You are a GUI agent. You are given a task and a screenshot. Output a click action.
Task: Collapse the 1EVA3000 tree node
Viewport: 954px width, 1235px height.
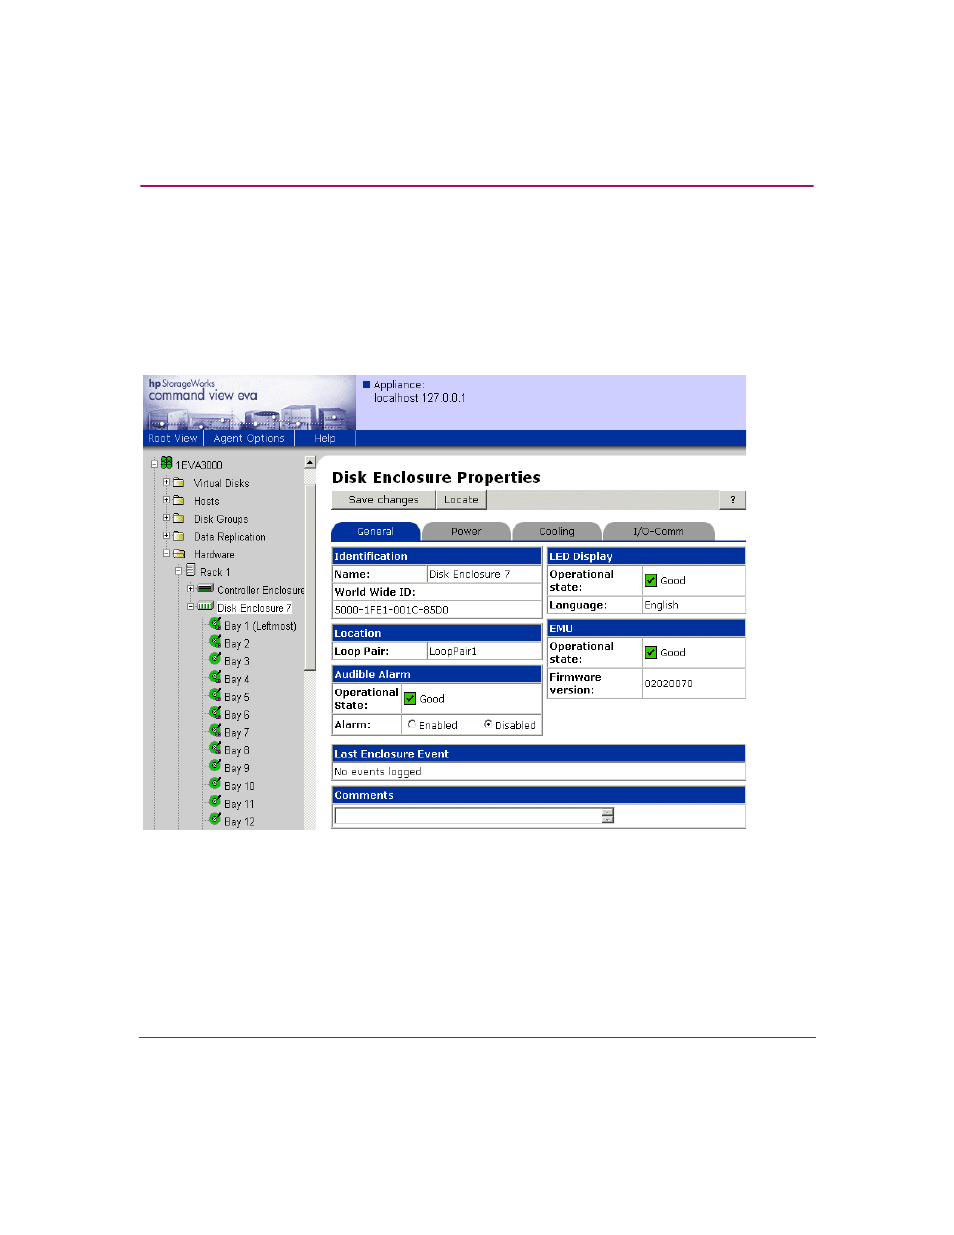[x=155, y=464]
